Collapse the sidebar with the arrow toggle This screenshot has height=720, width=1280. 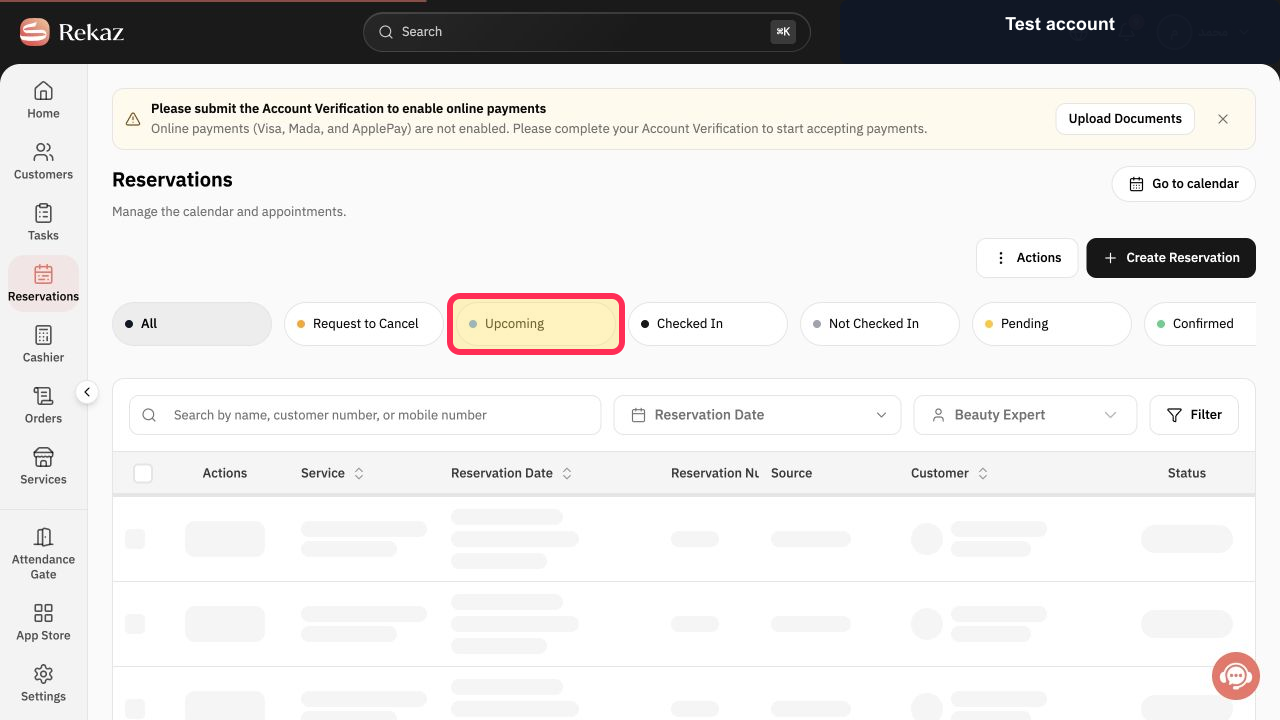[87, 392]
